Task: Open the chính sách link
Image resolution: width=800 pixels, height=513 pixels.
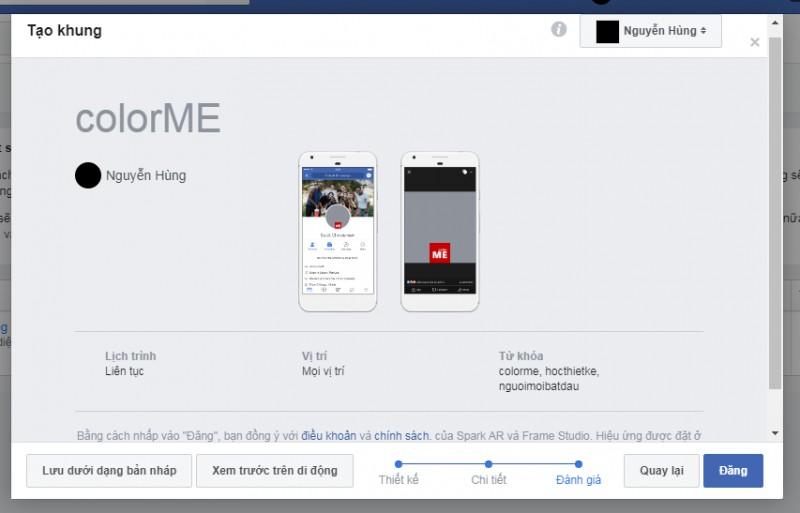Action: tap(402, 436)
